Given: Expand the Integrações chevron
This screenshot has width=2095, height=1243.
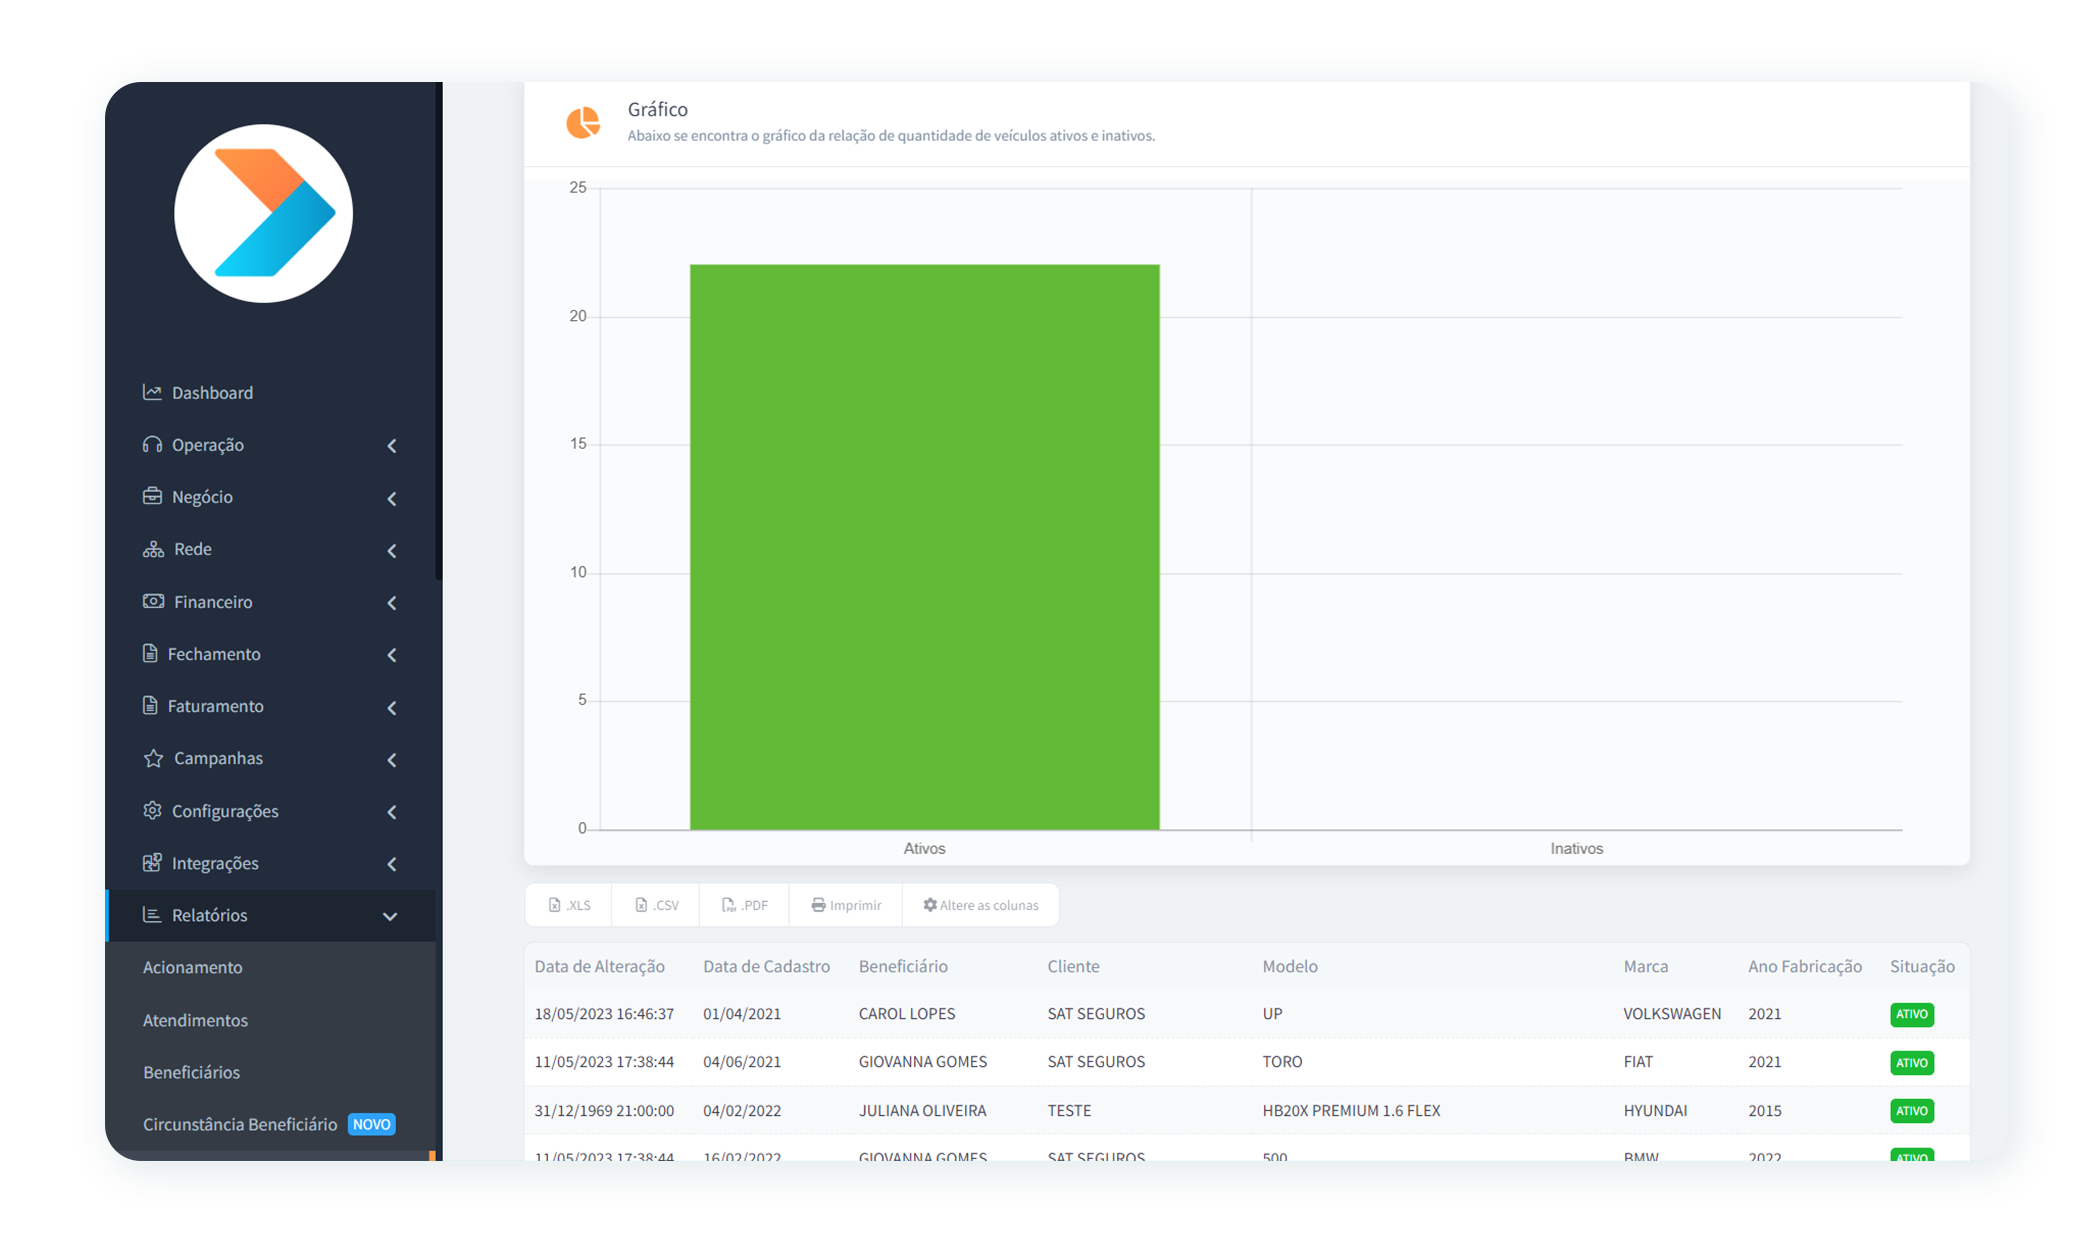Looking at the screenshot, I should tap(392, 864).
